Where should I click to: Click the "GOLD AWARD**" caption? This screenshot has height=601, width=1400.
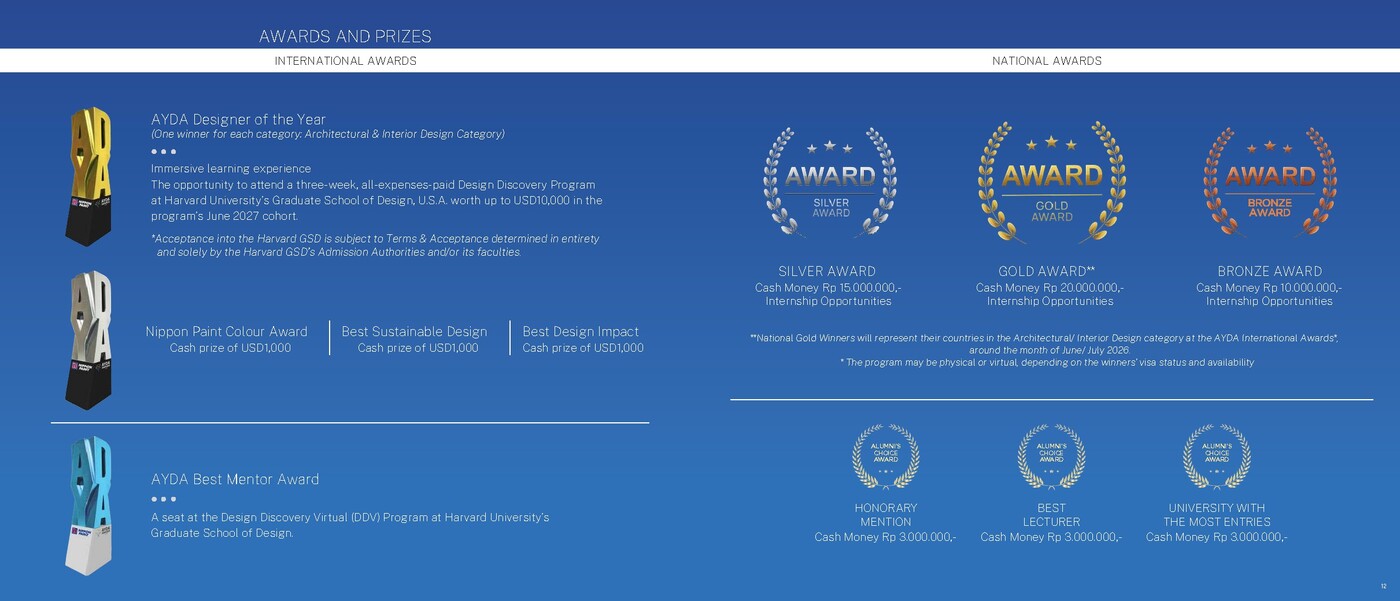point(1047,271)
